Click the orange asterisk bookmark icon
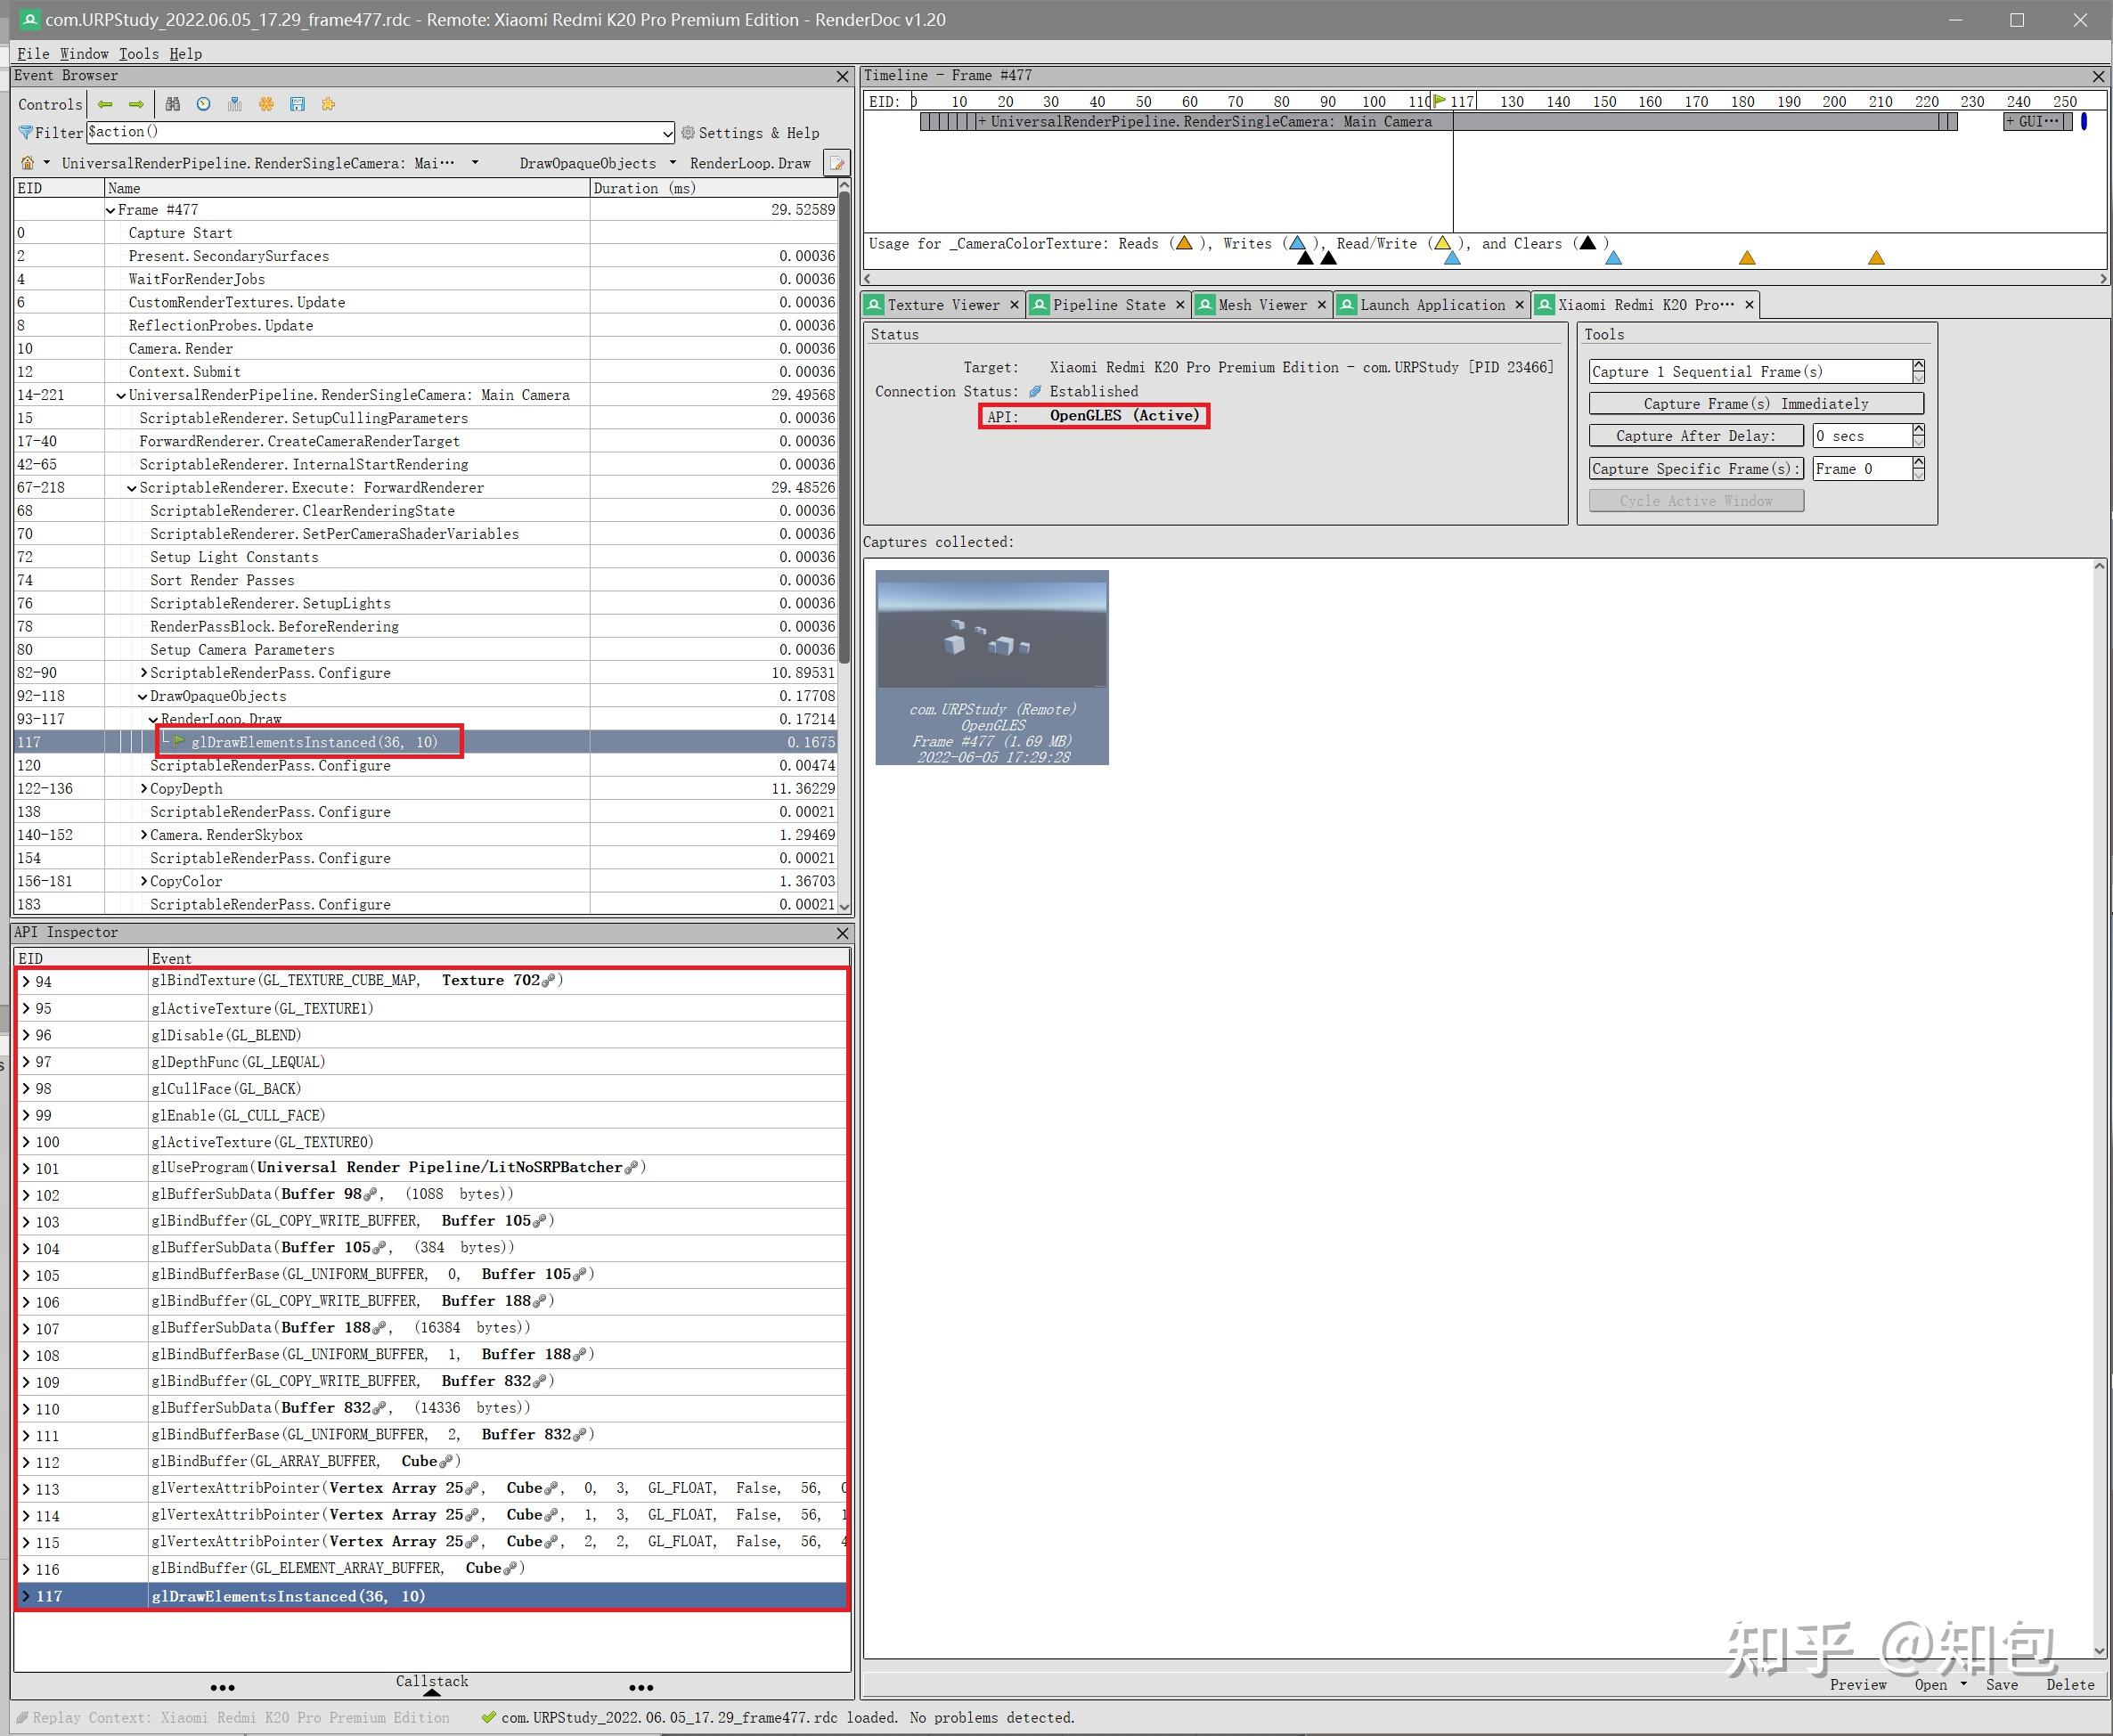Screen dimensions: 2113x1736 pyautogui.click(x=266, y=104)
